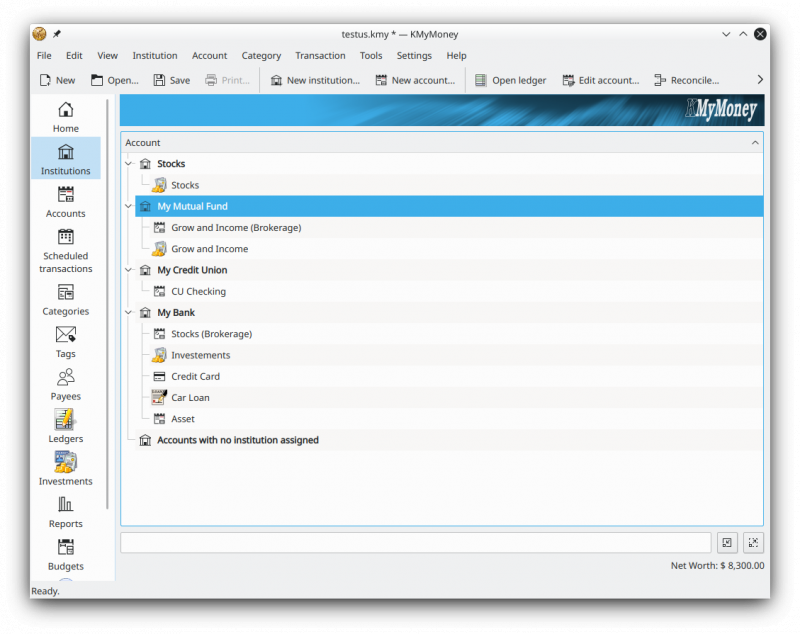The width and height of the screenshot is (800, 634).
Task: Open the Tags view
Action: click(65, 342)
